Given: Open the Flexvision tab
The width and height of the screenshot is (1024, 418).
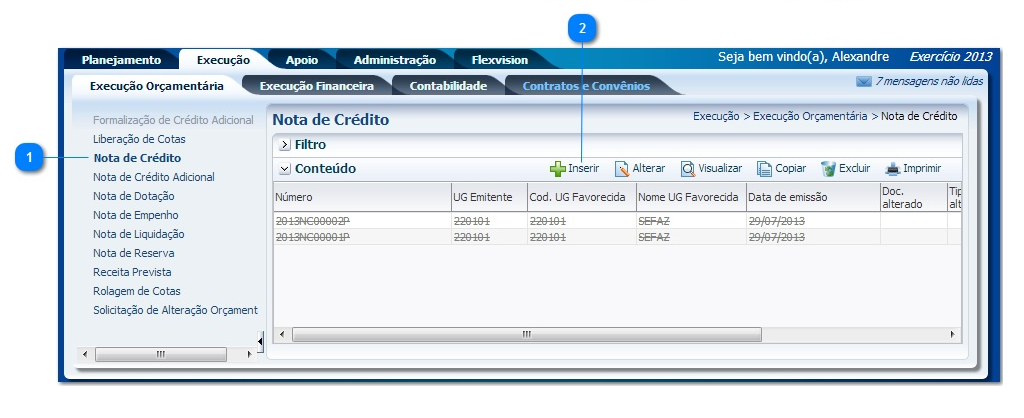Looking at the screenshot, I should [499, 60].
